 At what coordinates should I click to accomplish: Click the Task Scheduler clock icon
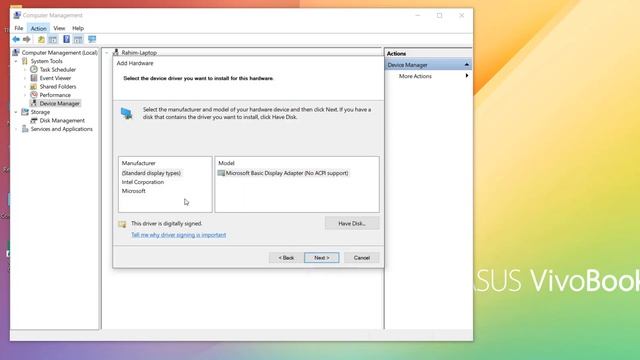point(34,69)
